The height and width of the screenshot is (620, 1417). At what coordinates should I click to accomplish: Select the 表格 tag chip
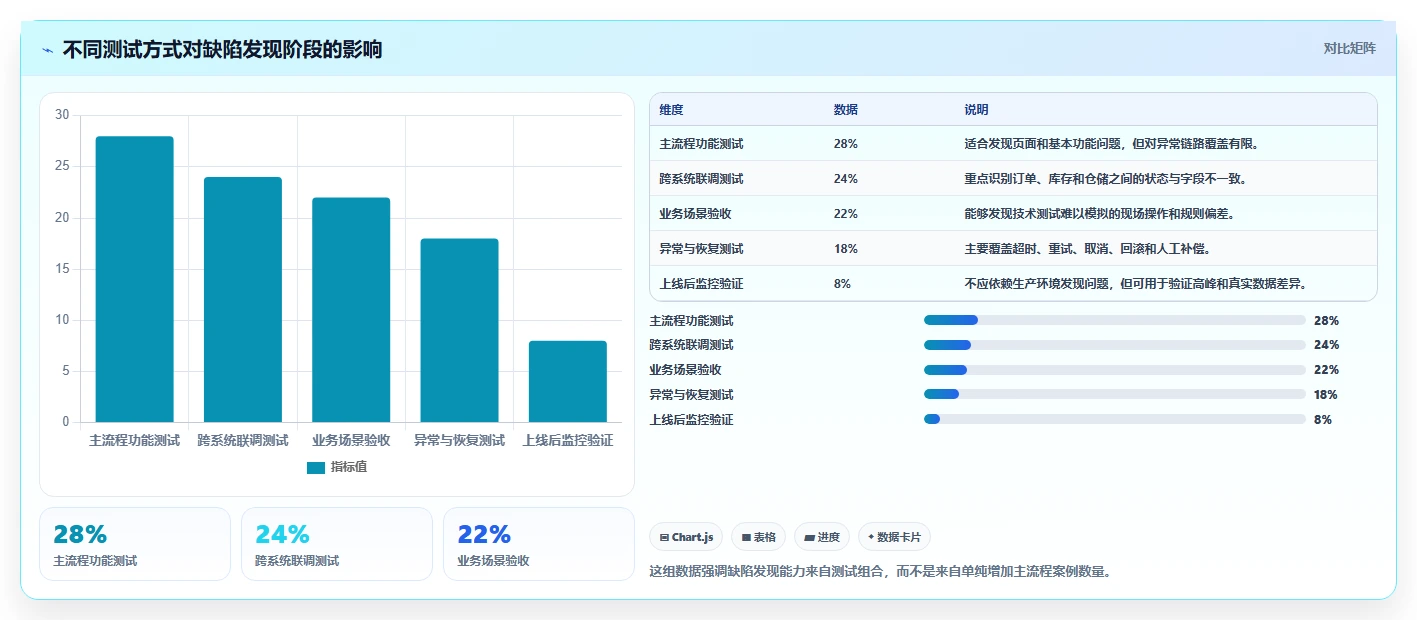point(759,537)
